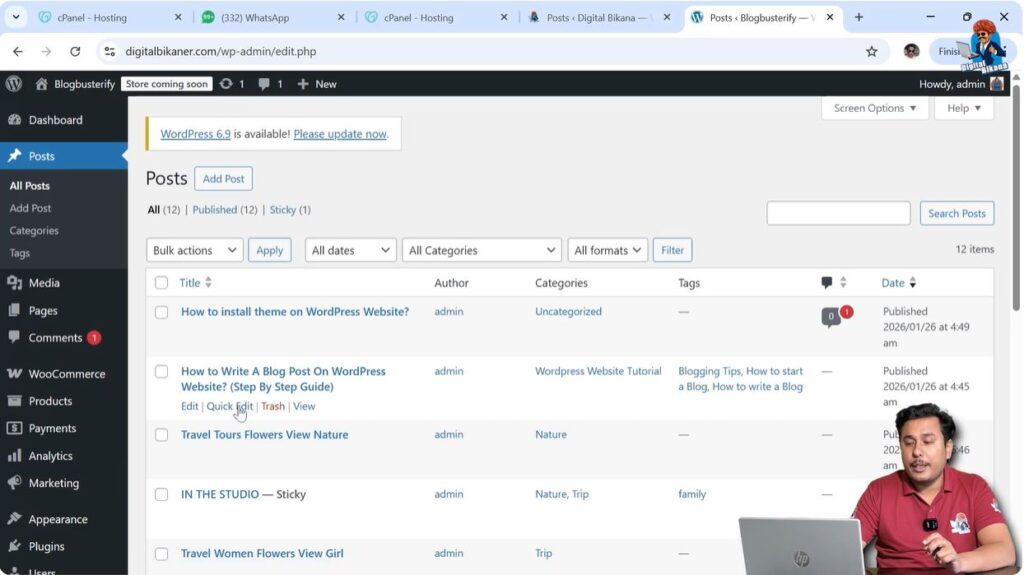Bookmark this page with the star icon
Image resolution: width=1024 pixels, height=575 pixels.
(871, 51)
